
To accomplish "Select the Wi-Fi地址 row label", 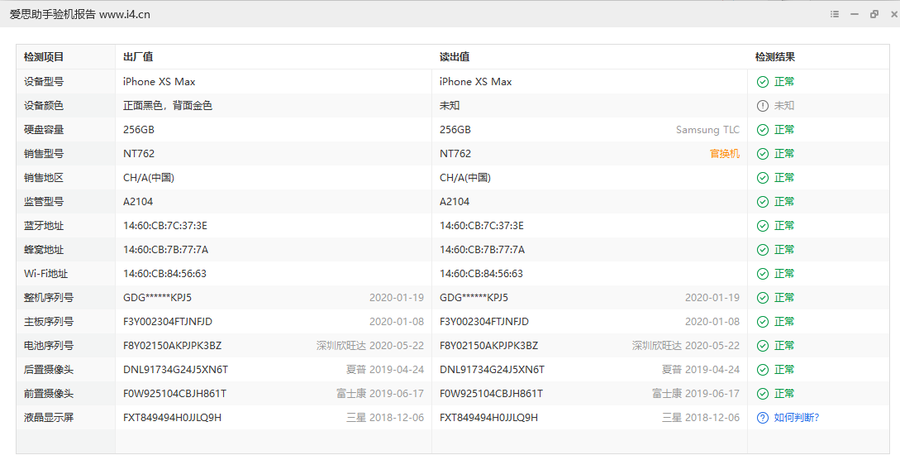I will tap(46, 274).
